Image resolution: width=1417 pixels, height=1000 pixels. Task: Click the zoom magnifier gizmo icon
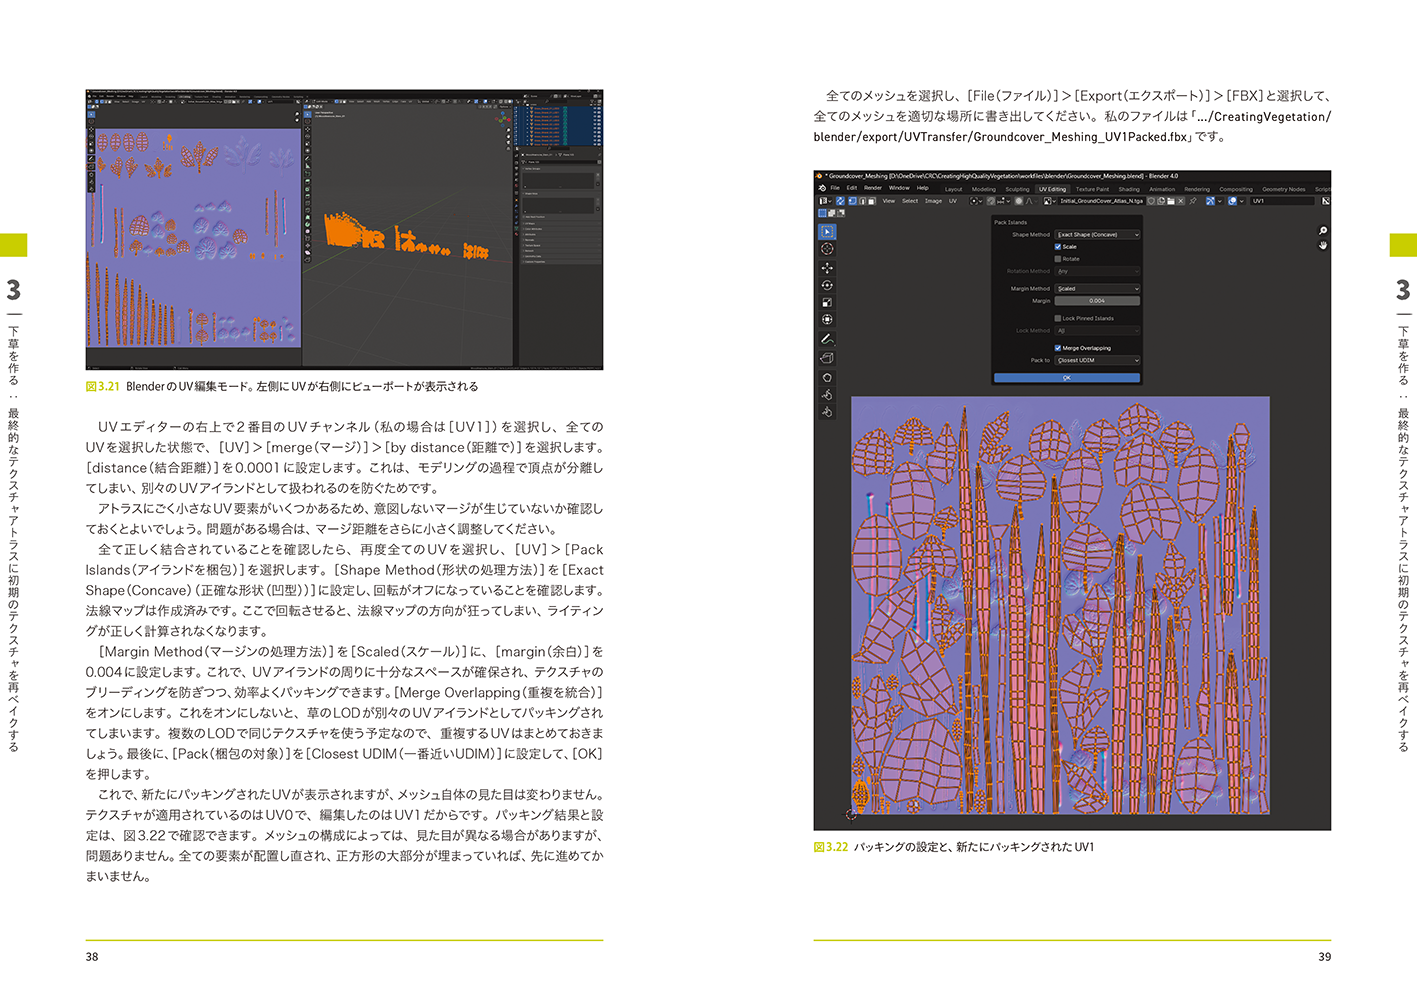tap(1323, 231)
